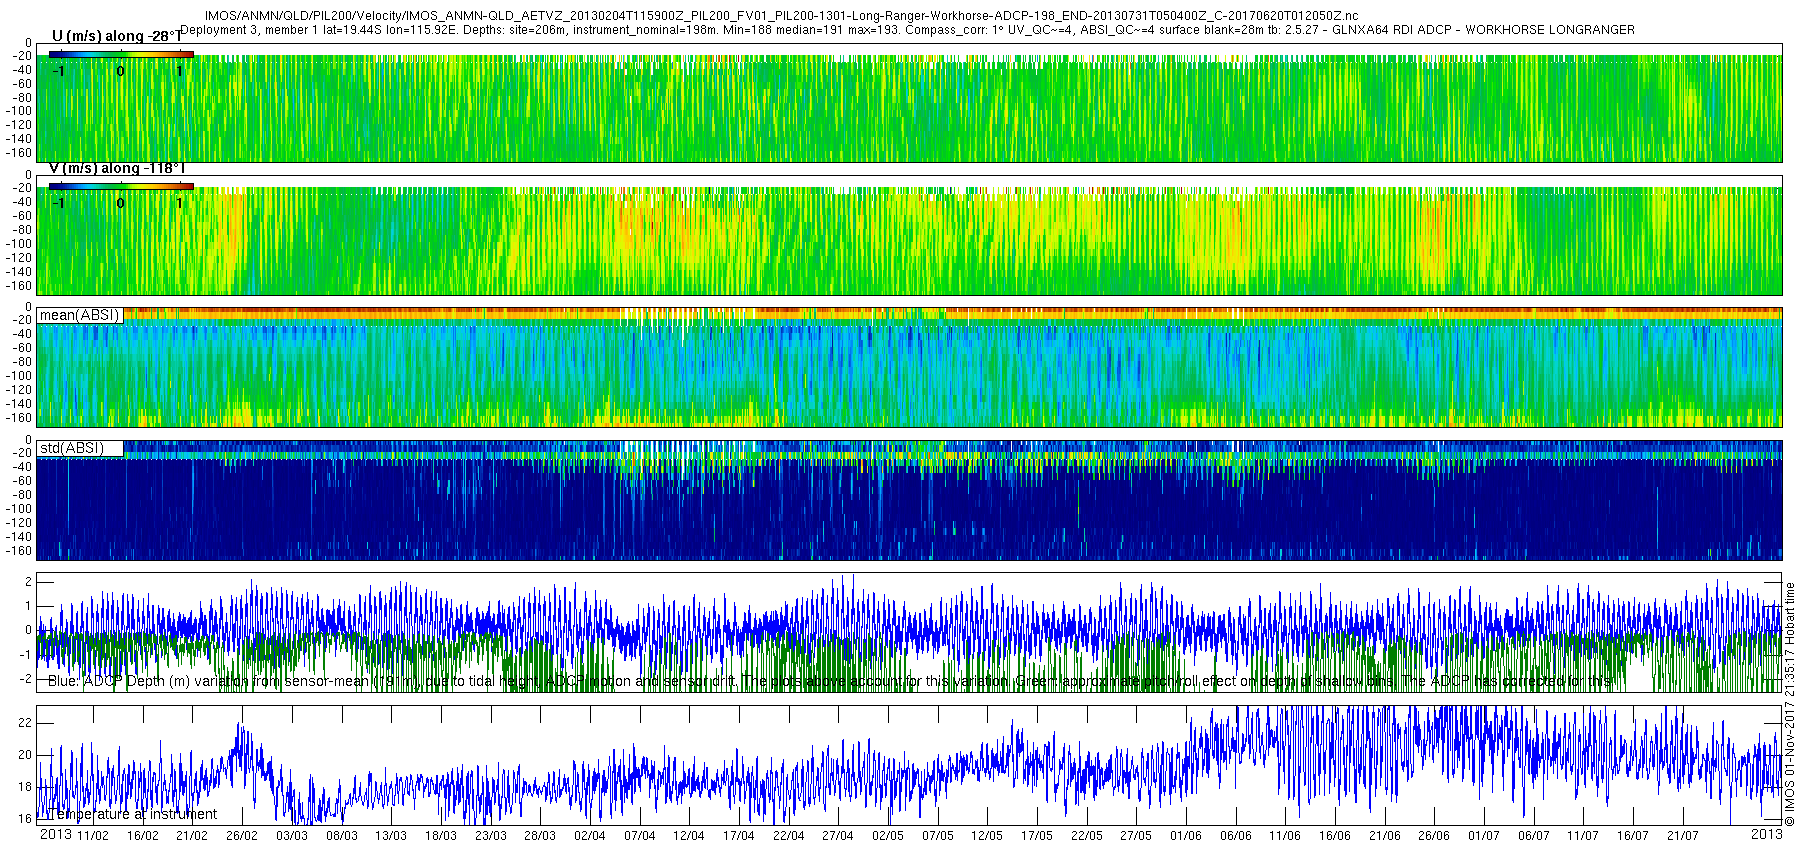
Task: Click the '-160' depth tick of the U panel
Action: point(19,153)
